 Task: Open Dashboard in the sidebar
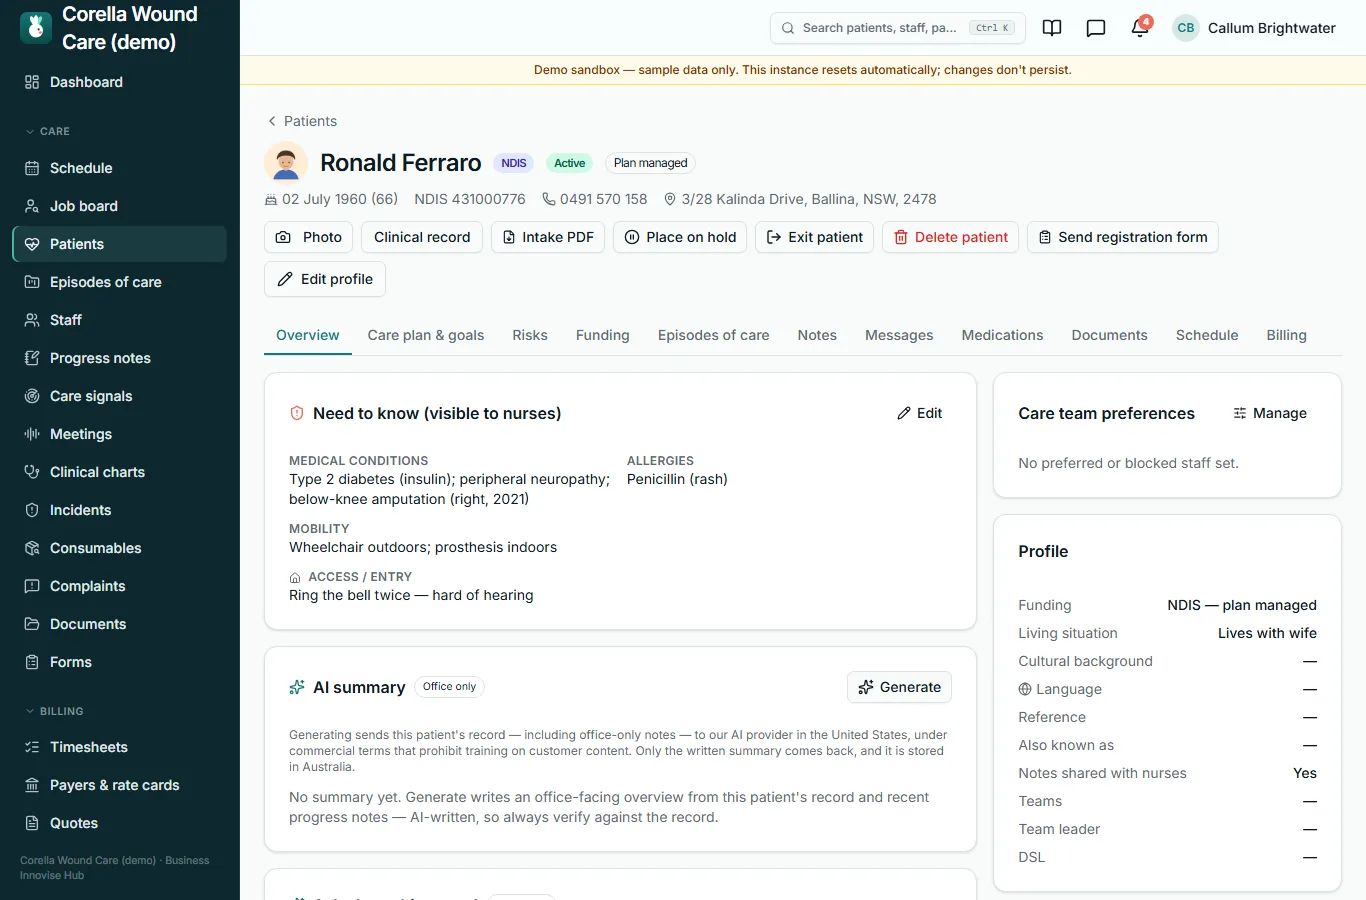(119, 82)
